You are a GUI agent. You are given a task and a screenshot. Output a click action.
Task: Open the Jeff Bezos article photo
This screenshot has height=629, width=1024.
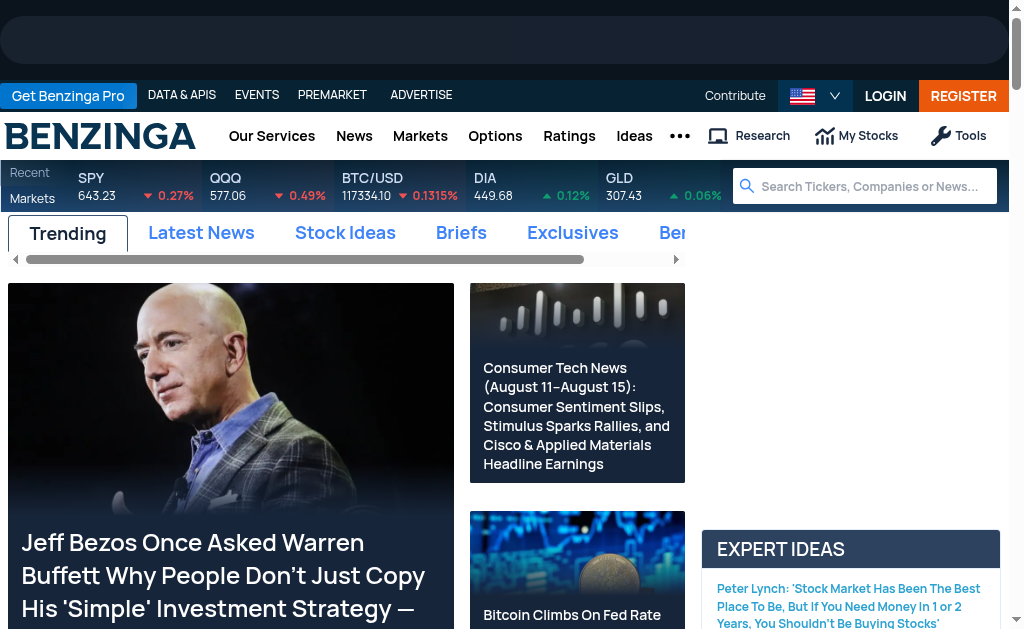(x=231, y=398)
